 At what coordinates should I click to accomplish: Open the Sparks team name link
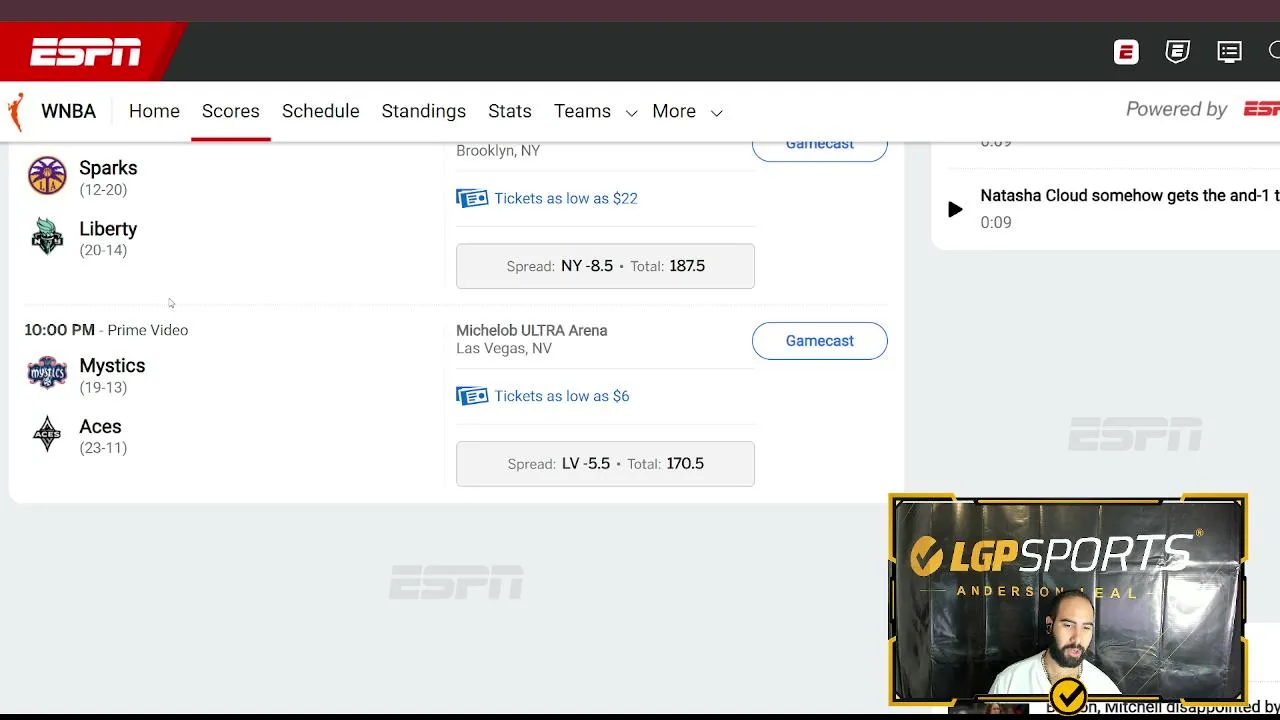click(108, 168)
